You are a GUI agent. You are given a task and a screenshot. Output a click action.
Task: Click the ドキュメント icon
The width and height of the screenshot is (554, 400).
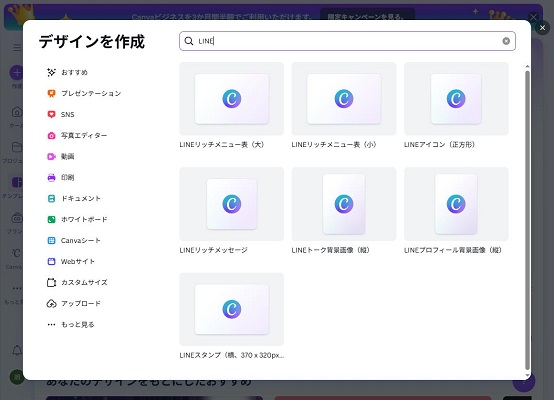click(x=51, y=199)
